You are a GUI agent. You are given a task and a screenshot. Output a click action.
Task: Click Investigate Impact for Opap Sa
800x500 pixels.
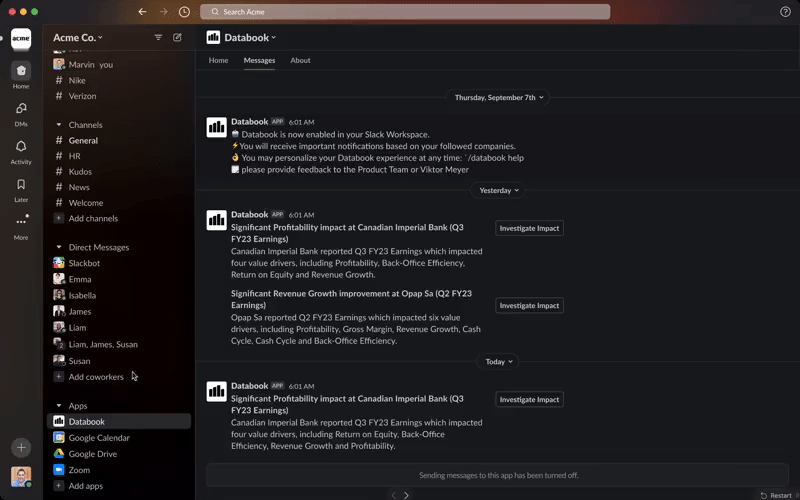click(529, 306)
